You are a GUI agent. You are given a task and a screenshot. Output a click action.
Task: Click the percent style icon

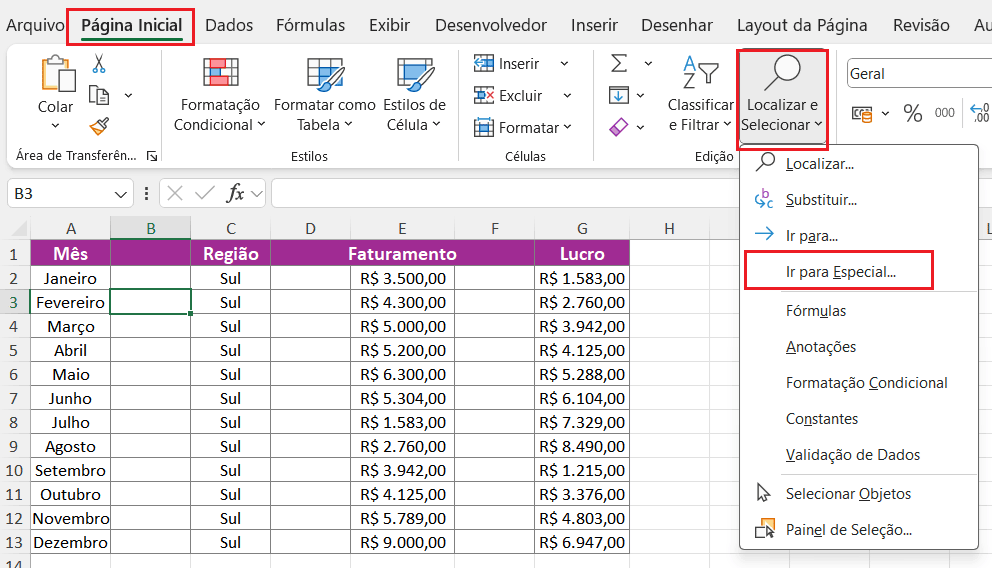point(912,114)
